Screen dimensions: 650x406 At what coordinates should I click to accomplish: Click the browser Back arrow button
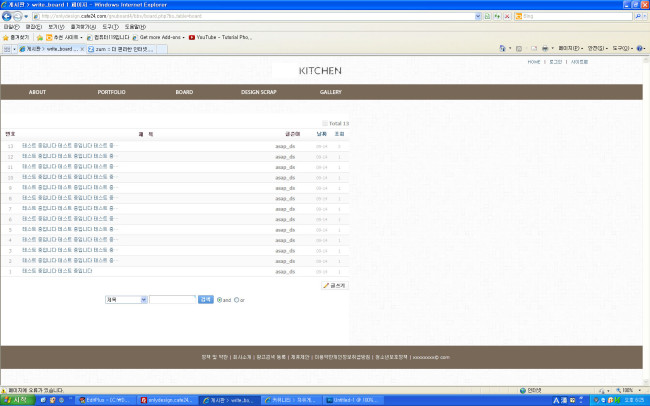click(7, 16)
